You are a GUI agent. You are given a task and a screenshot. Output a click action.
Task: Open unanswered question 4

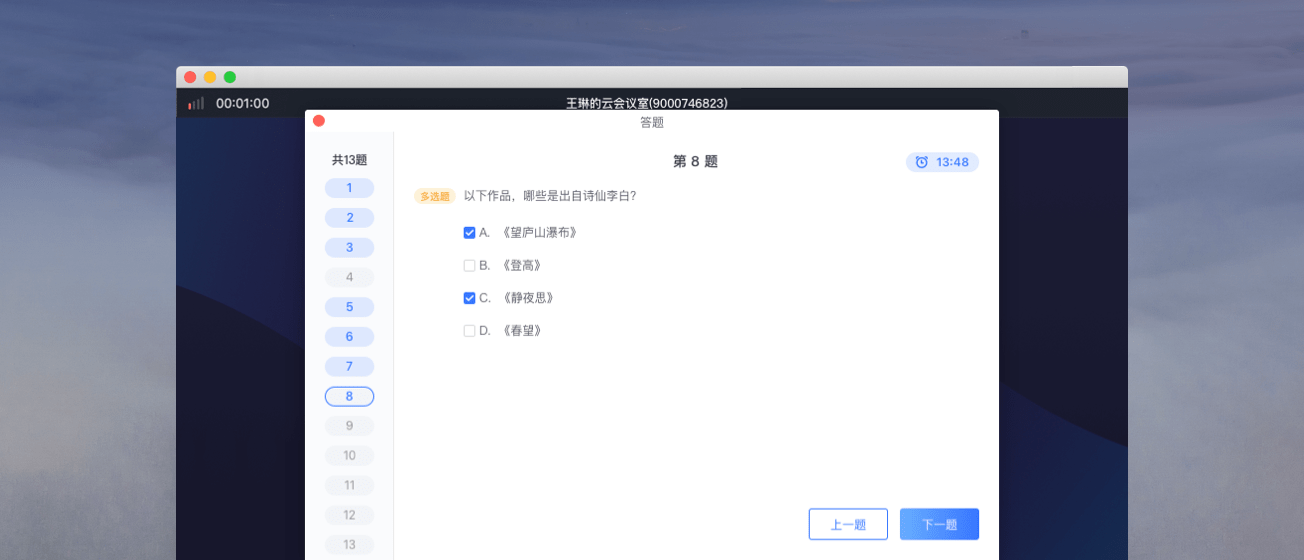tap(349, 277)
